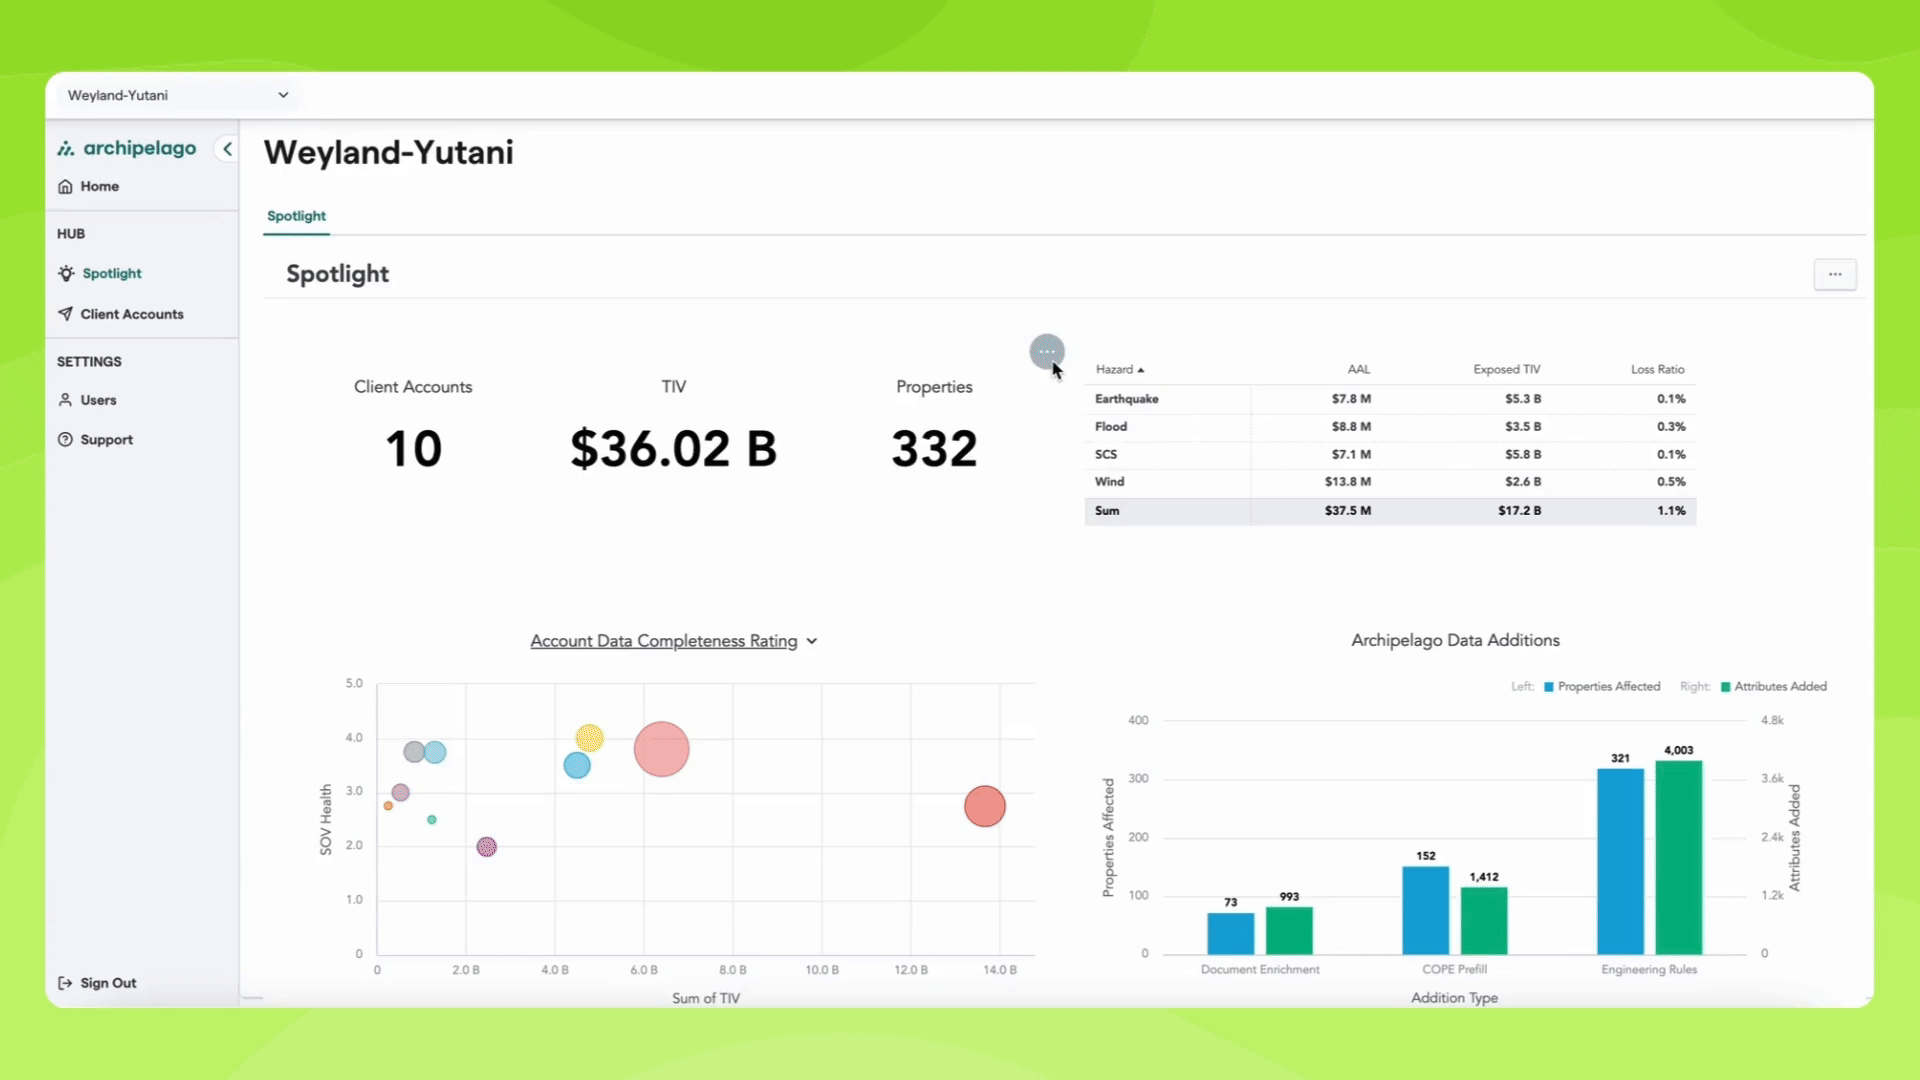The image size is (1920, 1080).
Task: Switch to the Spotlight tab
Action: coord(296,216)
